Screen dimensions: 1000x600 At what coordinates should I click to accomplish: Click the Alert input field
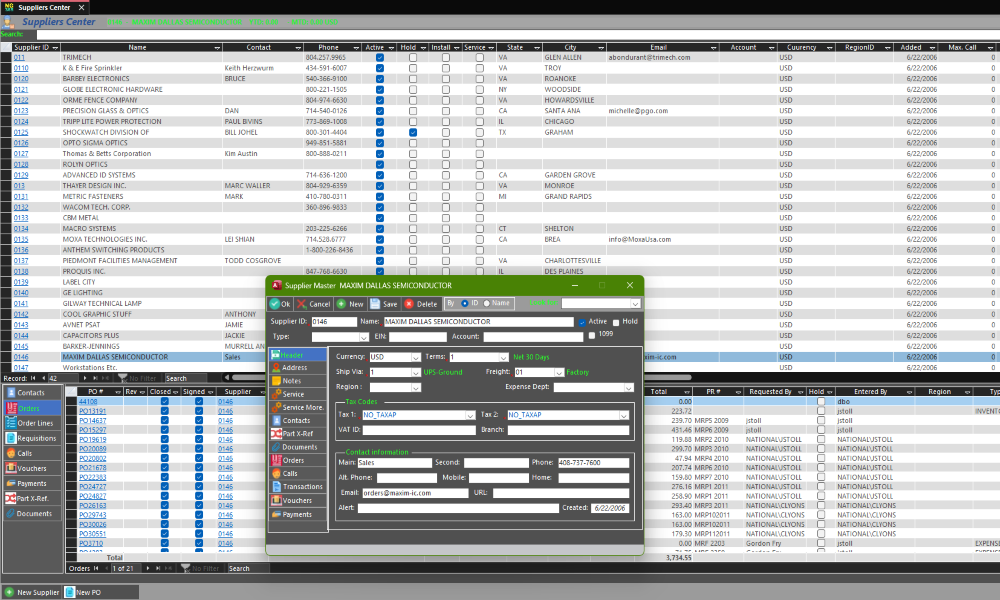pyautogui.click(x=458, y=508)
